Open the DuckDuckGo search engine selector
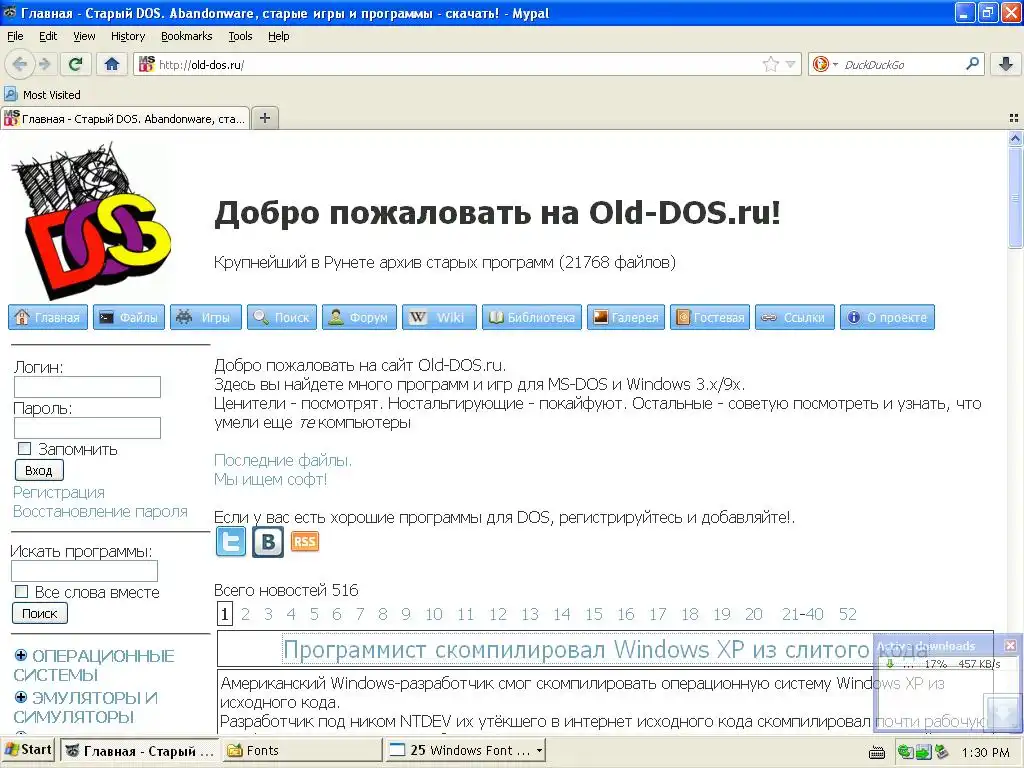This screenshot has width=1024, height=768. coord(825,64)
